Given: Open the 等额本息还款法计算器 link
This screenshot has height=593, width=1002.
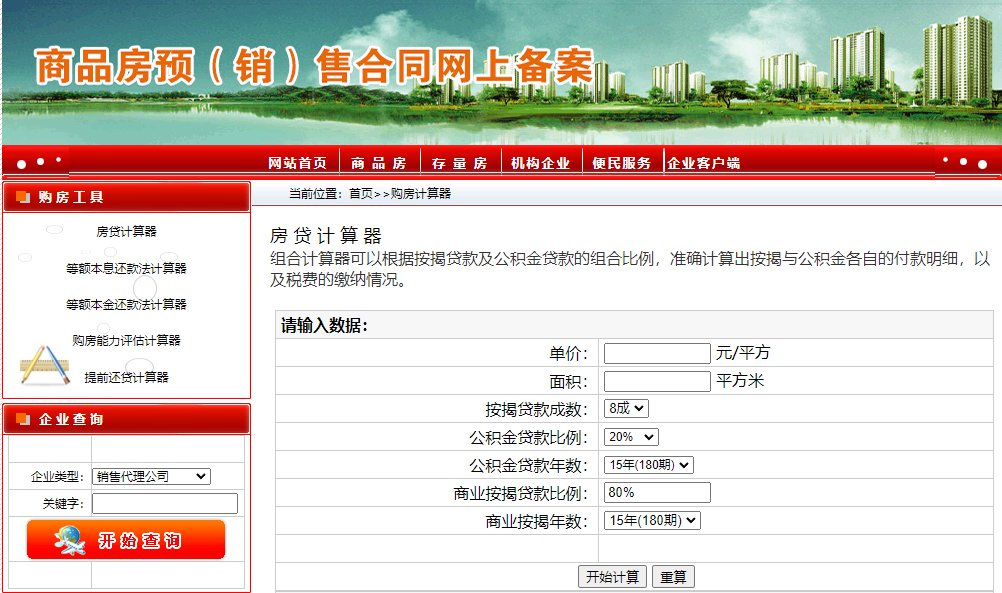Looking at the screenshot, I should coord(126,268).
